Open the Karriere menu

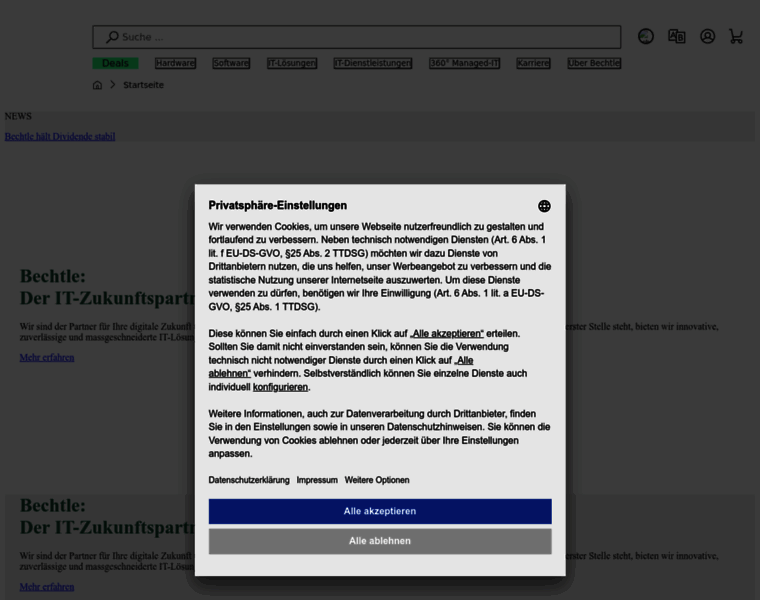pyautogui.click(x=533, y=63)
